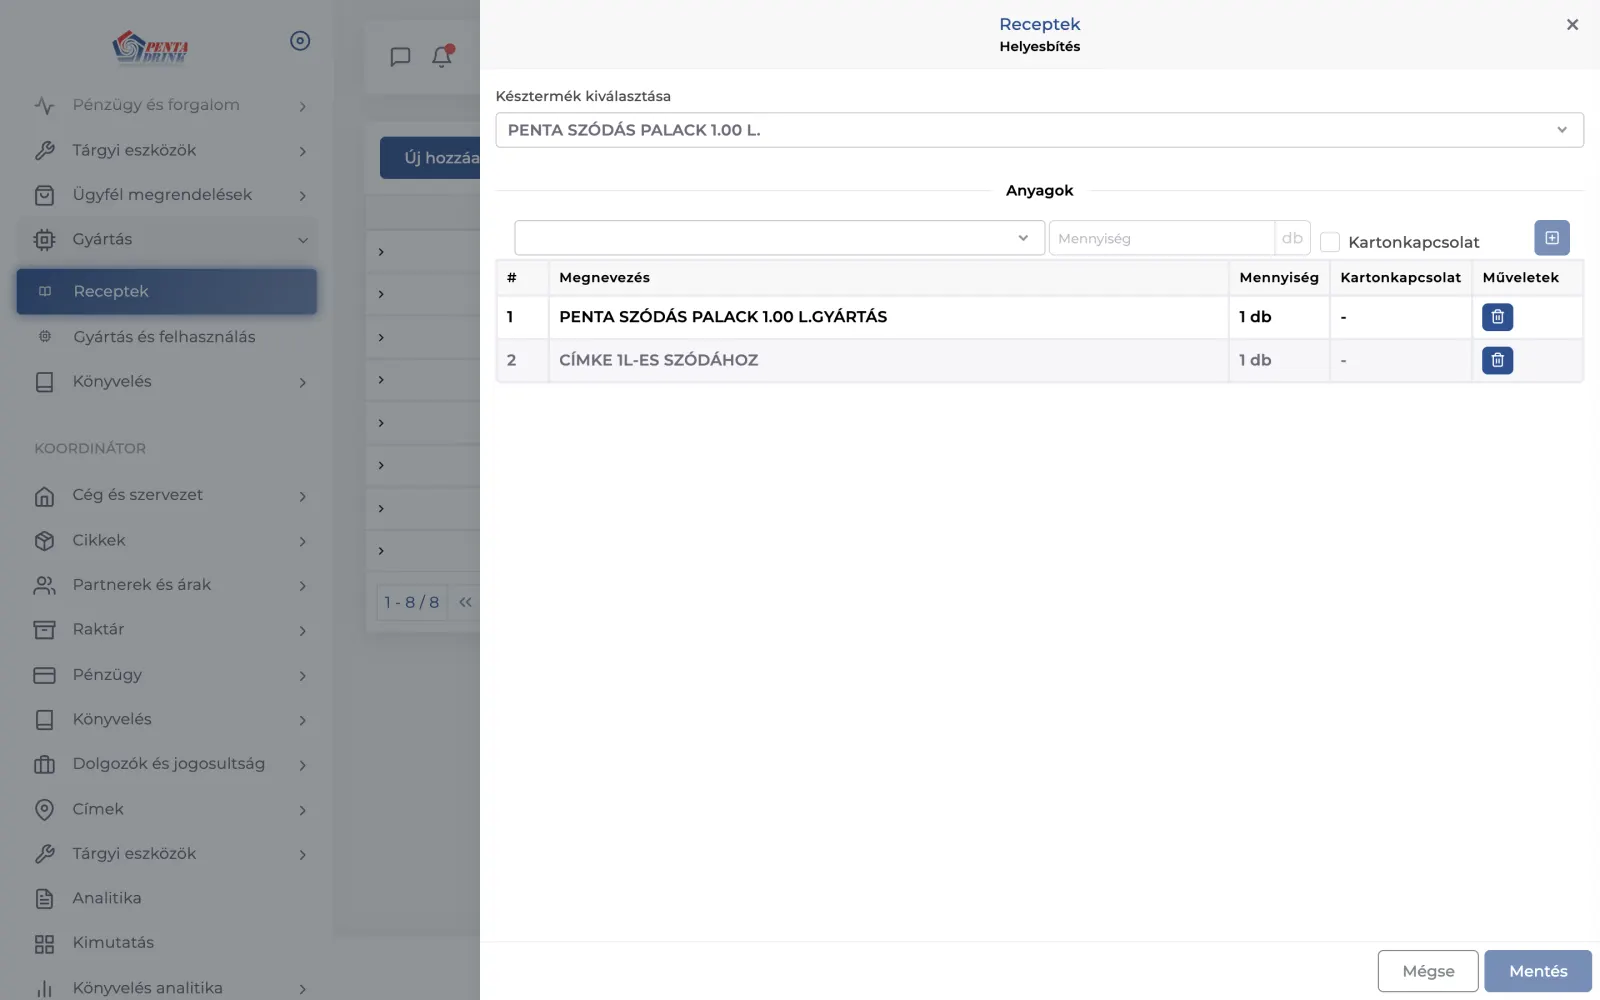The height and width of the screenshot is (1000, 1600).
Task: Click the Ügyfél megrendelések bag icon
Action: [x=44, y=195]
